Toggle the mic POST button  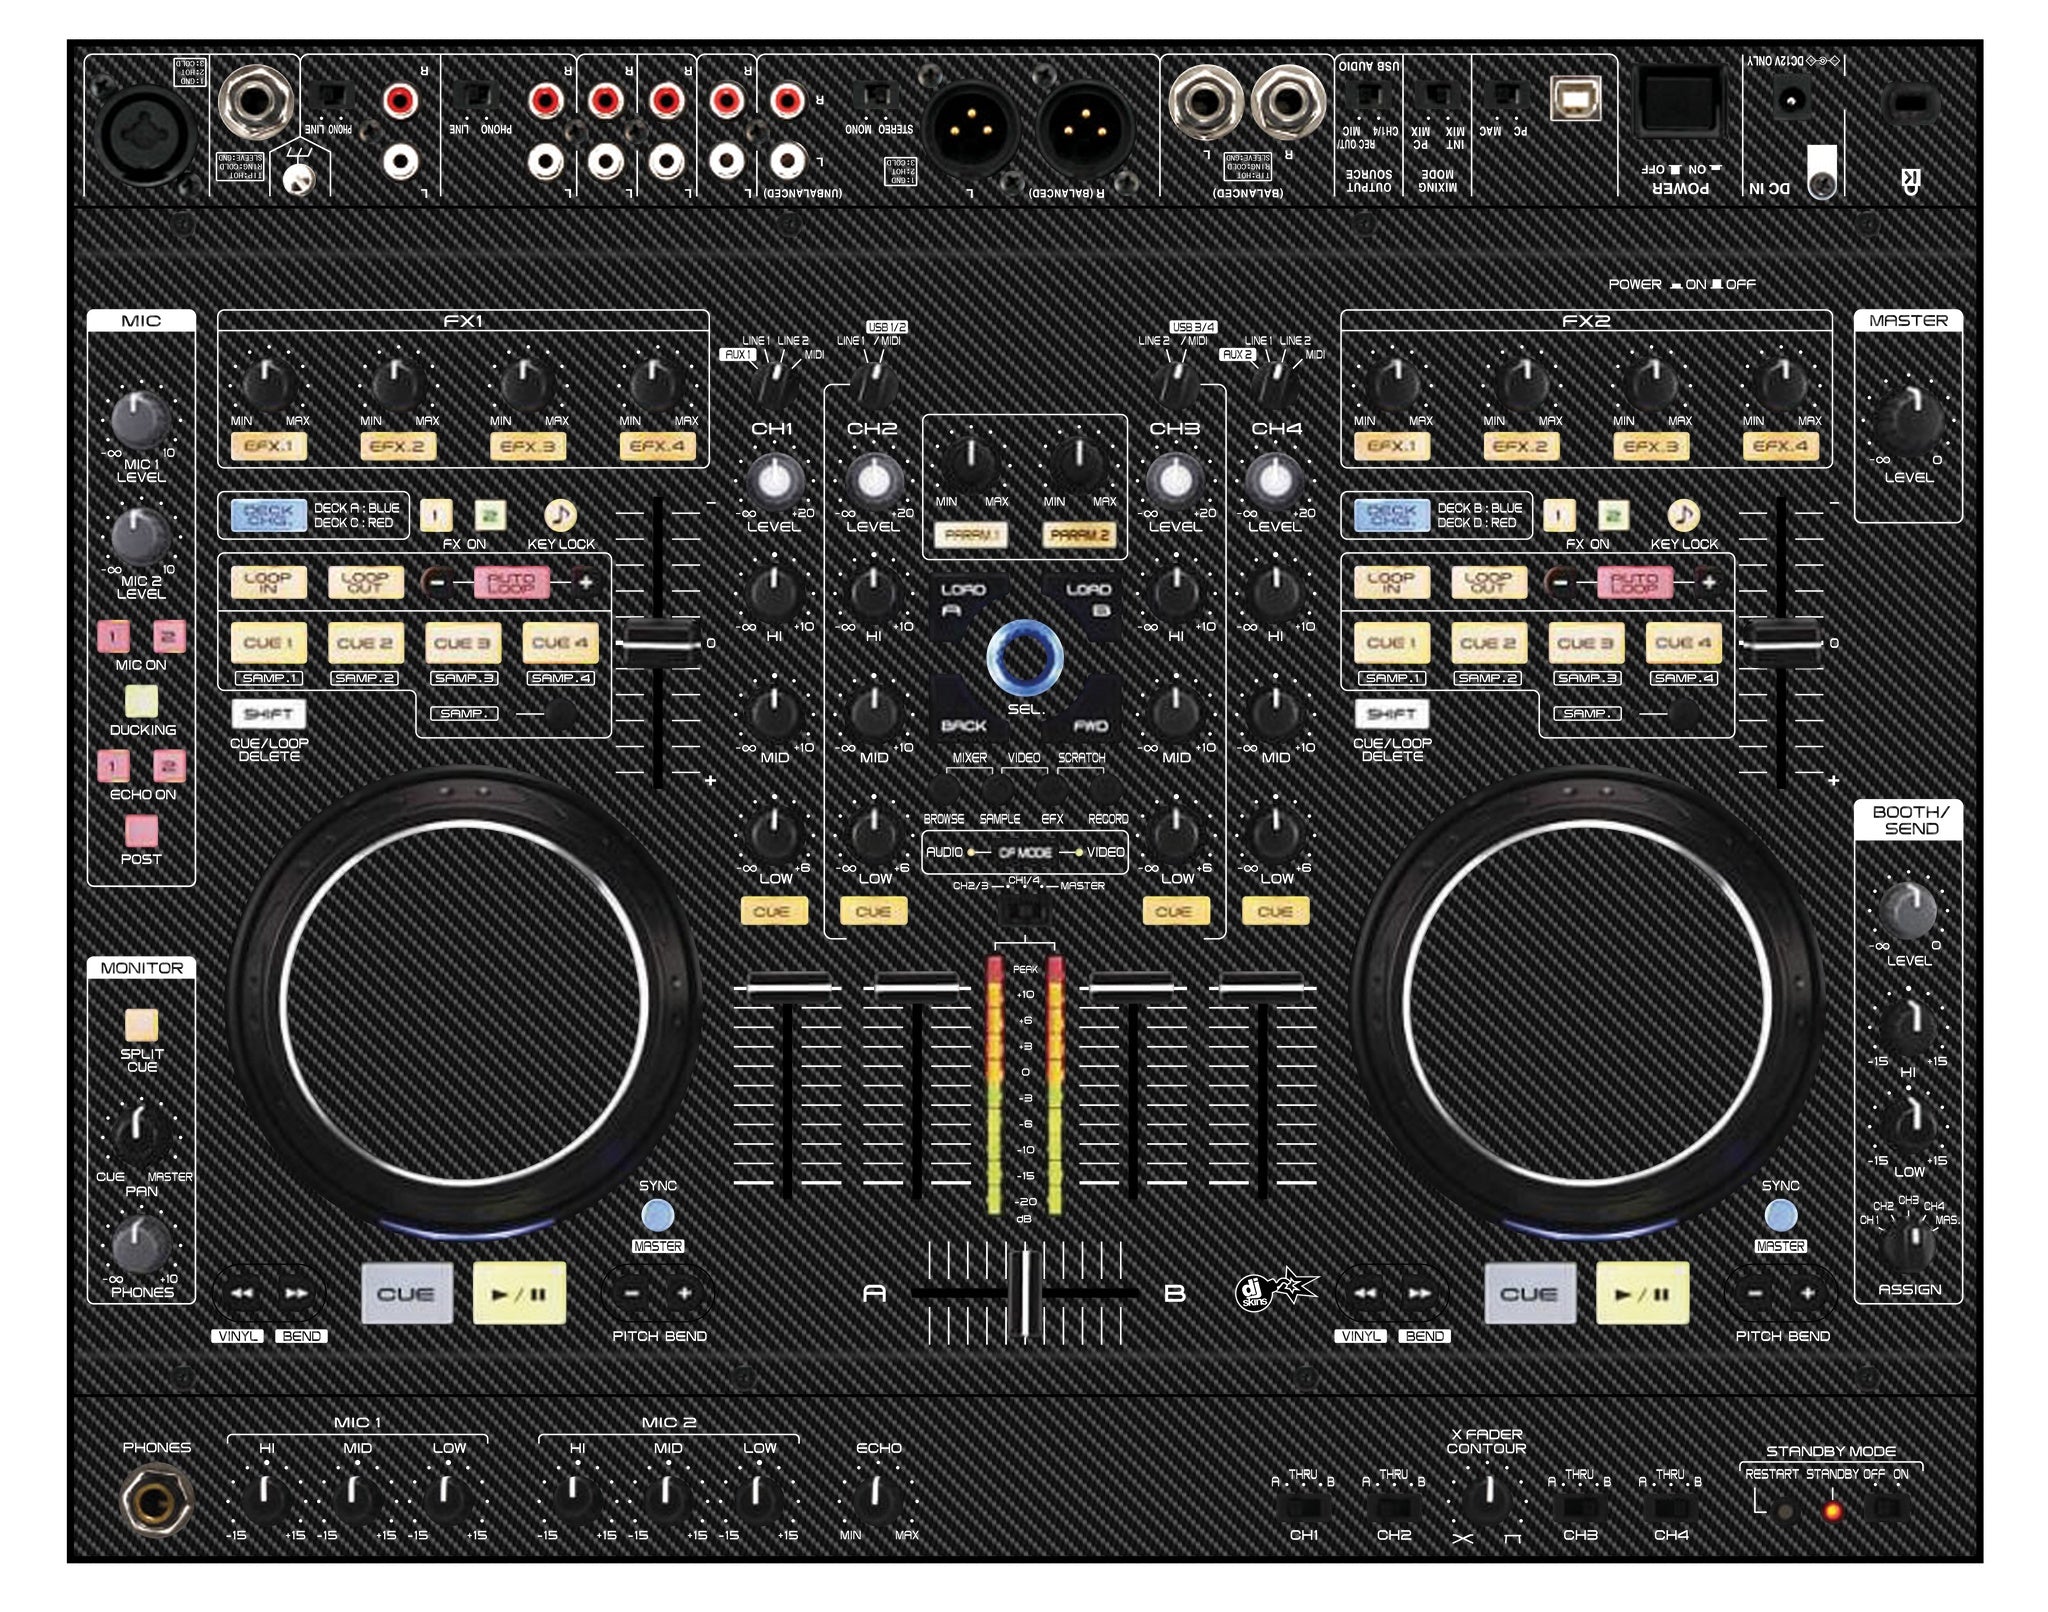(x=141, y=831)
